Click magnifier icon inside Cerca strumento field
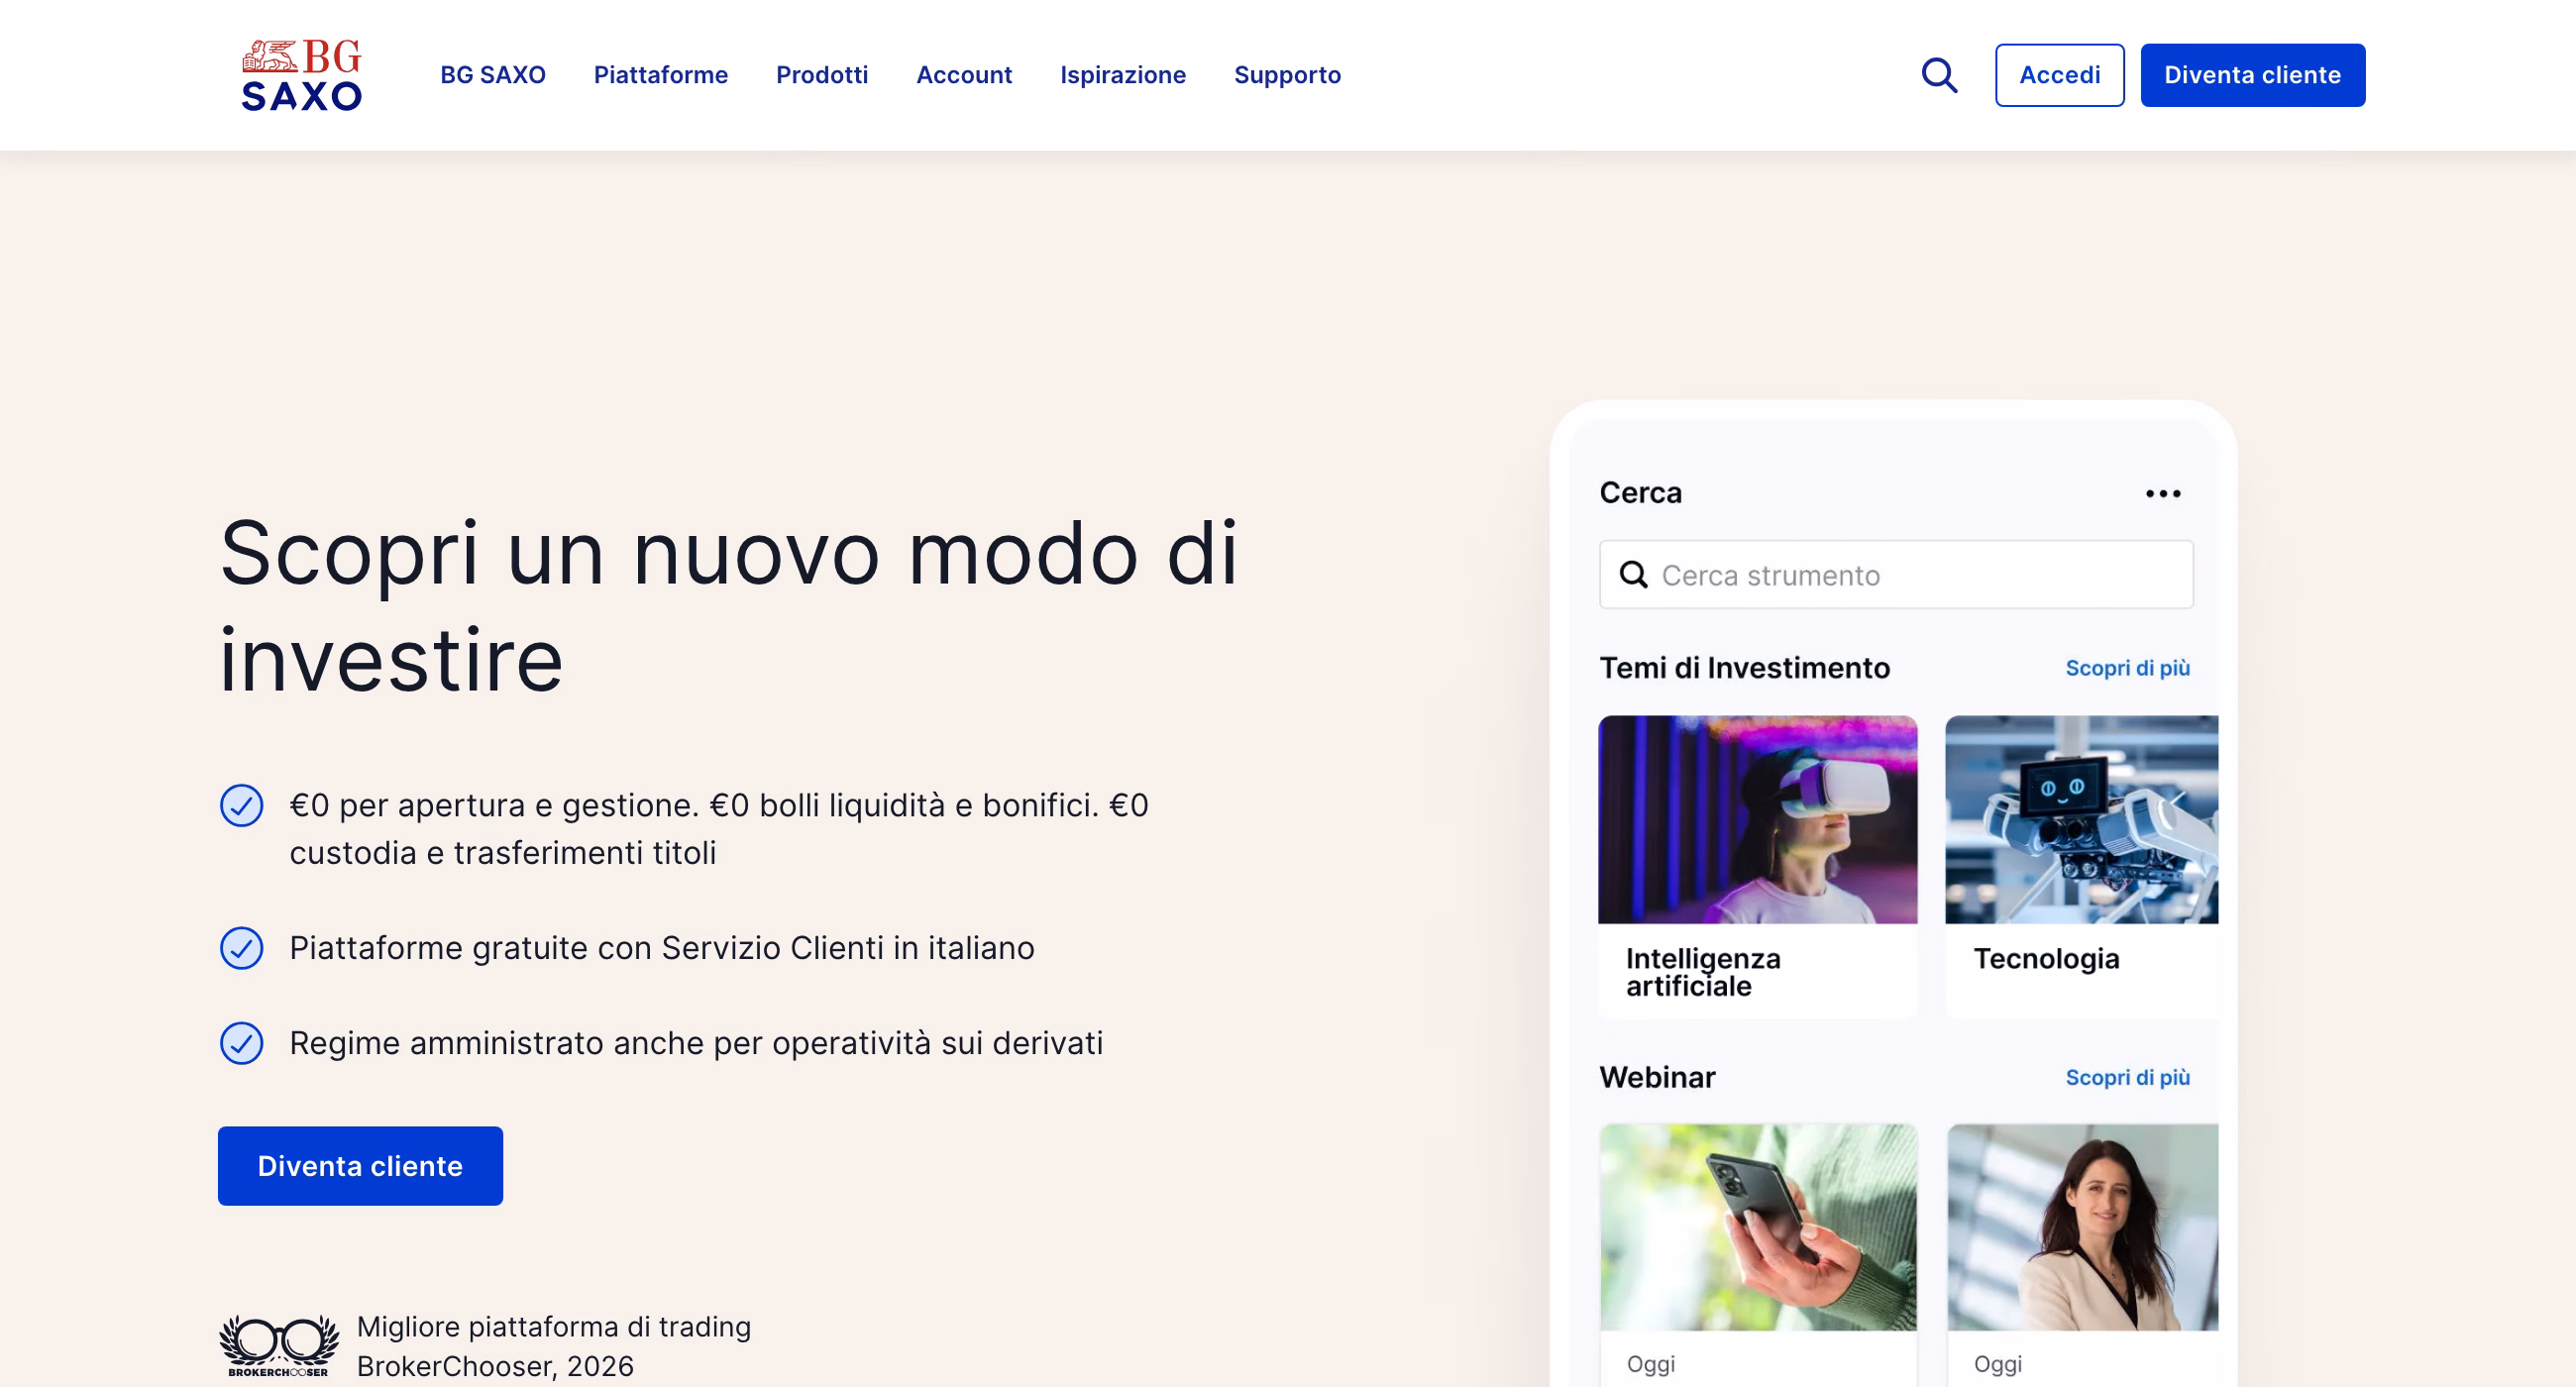This screenshot has width=2576, height=1387. point(1633,575)
